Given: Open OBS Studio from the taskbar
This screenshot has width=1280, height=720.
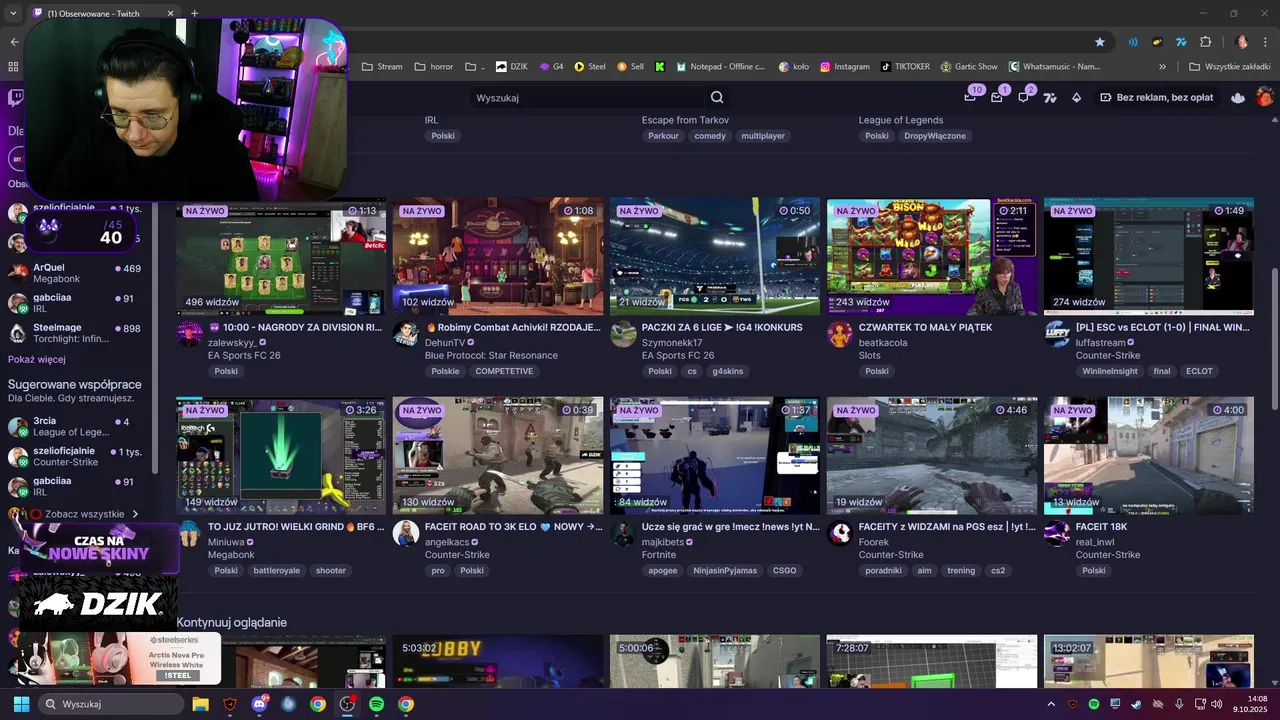Looking at the screenshot, I should (x=347, y=704).
